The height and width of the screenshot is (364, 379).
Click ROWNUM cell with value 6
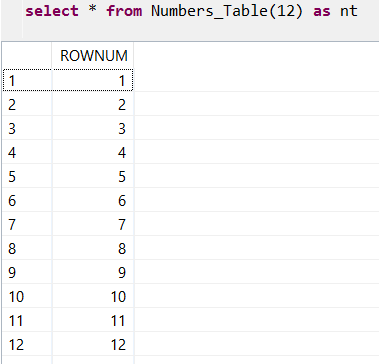(93, 200)
